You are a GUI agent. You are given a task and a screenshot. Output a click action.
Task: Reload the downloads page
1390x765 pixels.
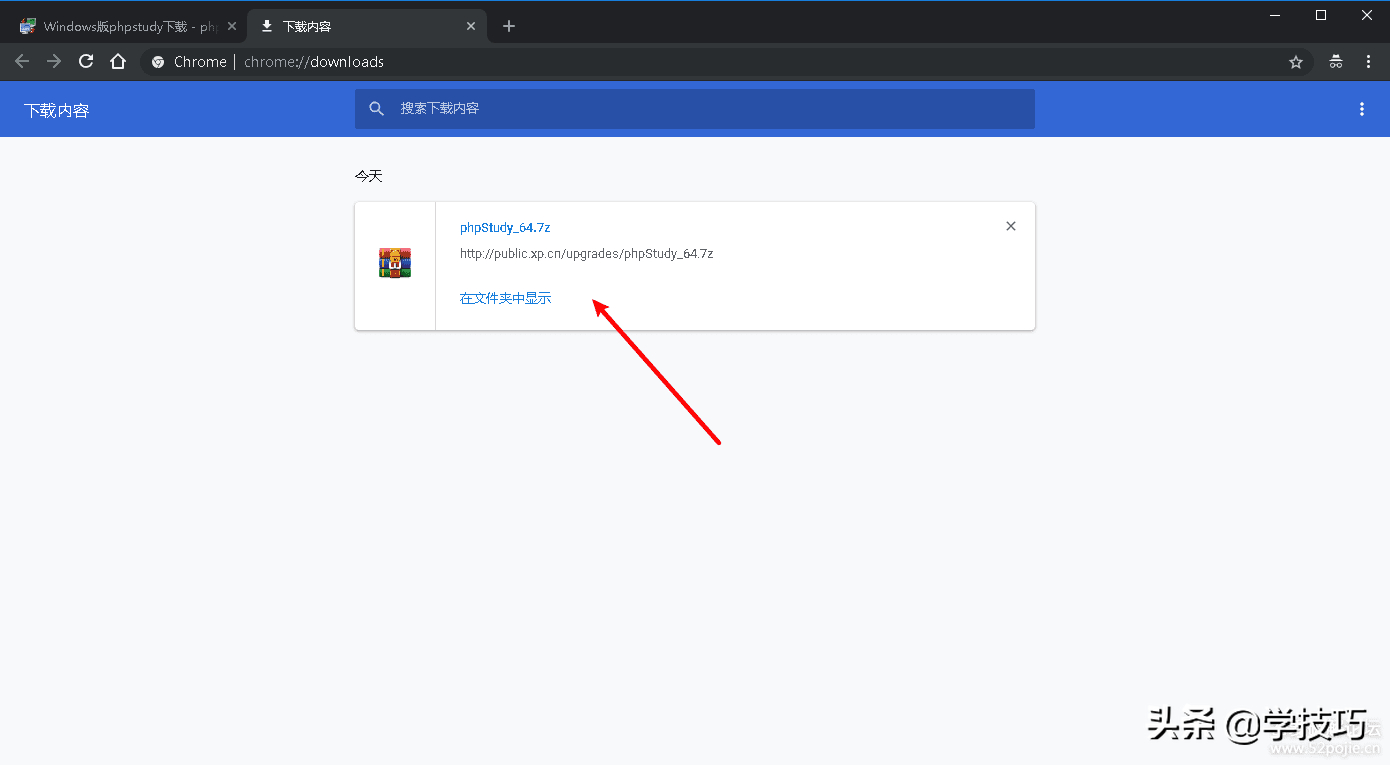(x=86, y=62)
